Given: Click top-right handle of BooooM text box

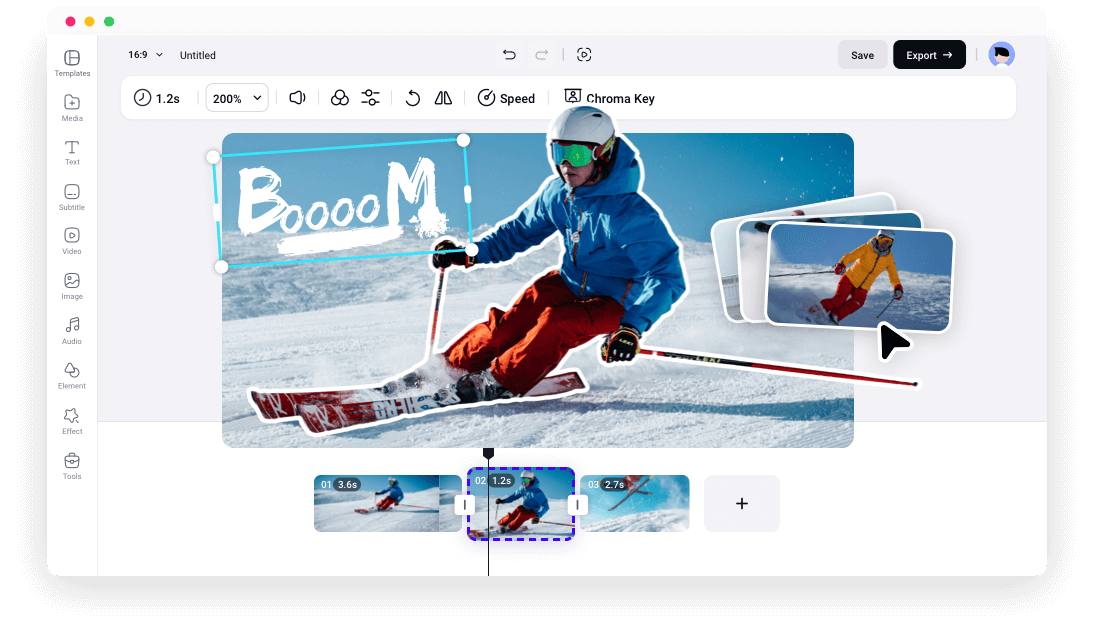Looking at the screenshot, I should (x=463, y=140).
